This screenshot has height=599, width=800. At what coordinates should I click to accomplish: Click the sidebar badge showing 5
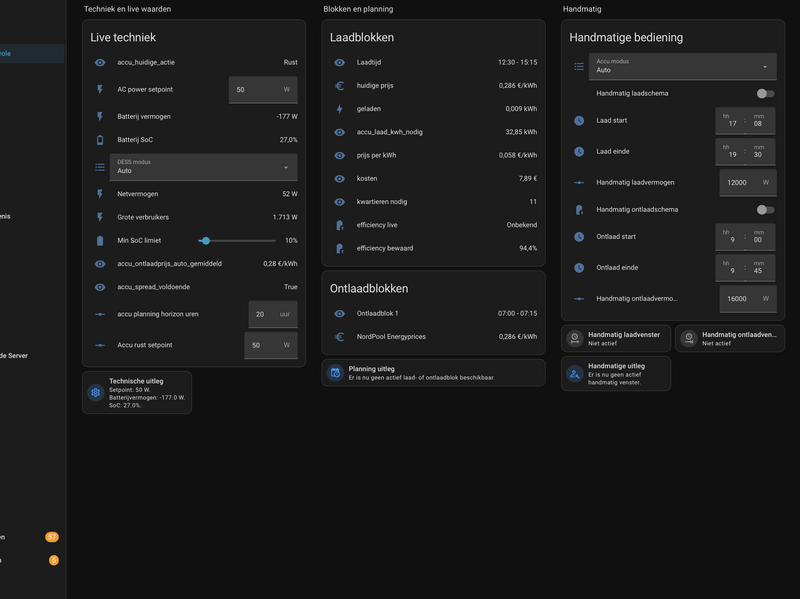coord(54,560)
